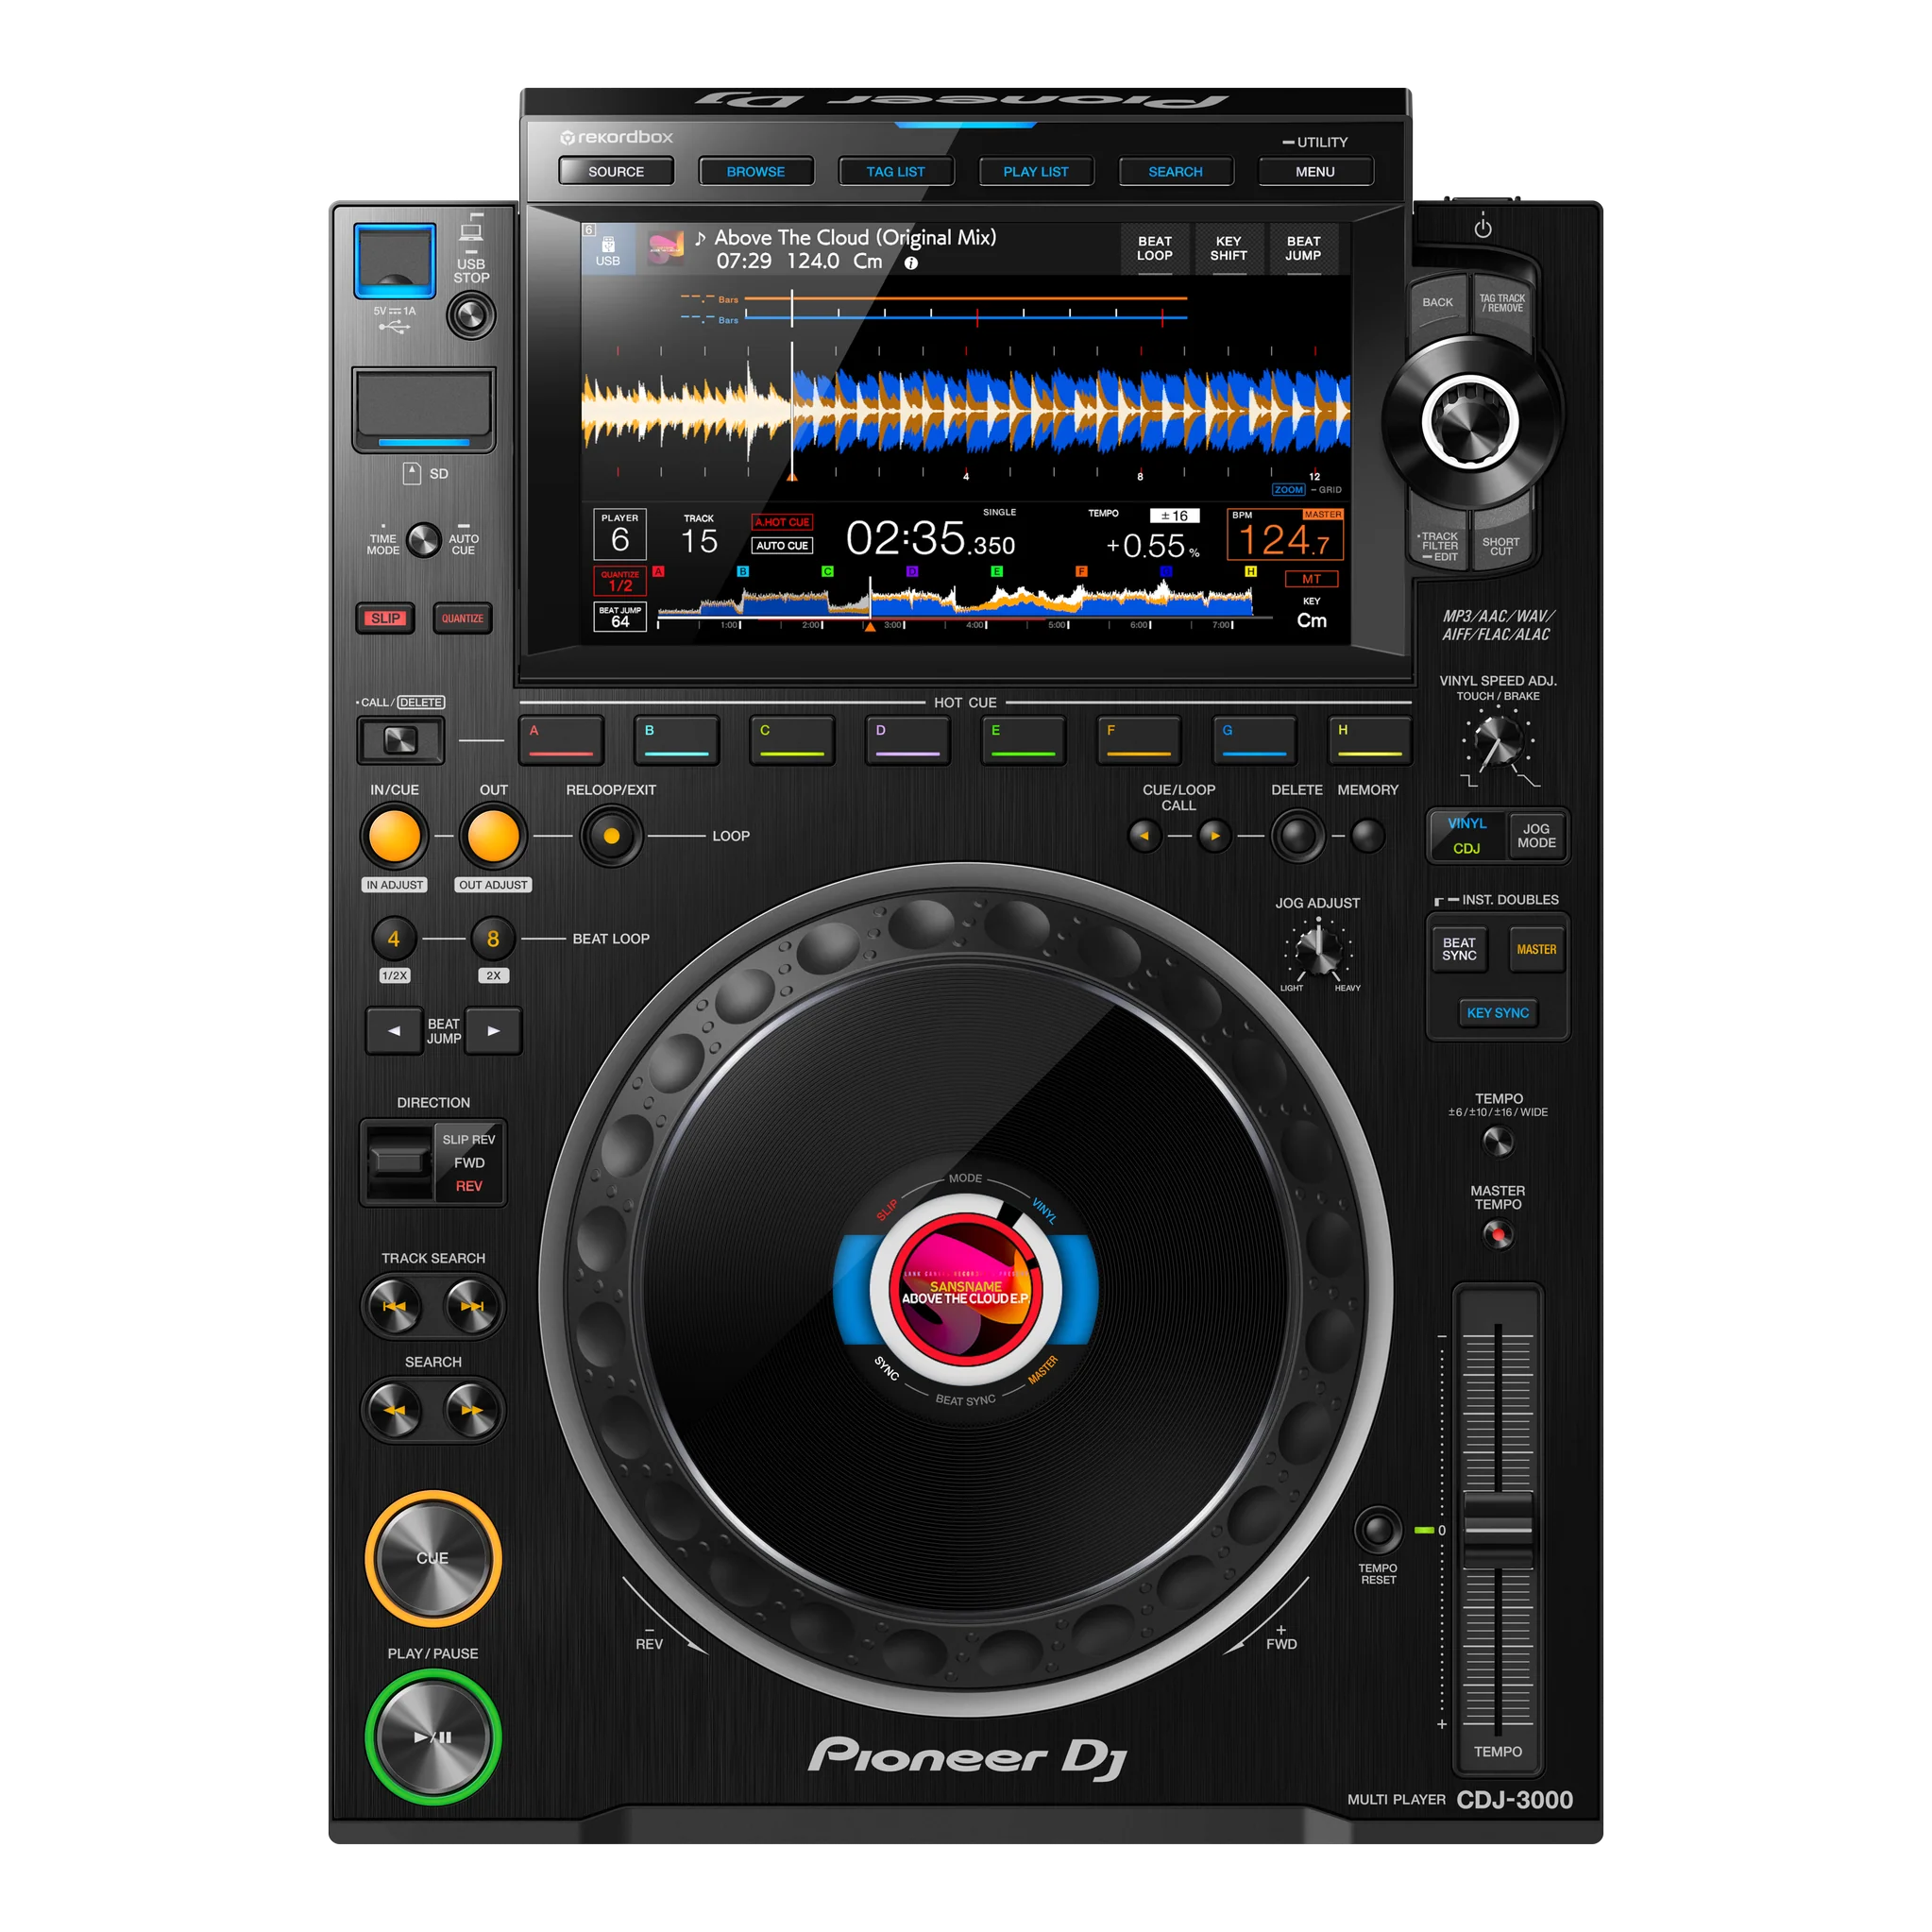Hit the CALL/DELETE hot cue button
The width and height of the screenshot is (1932, 1932).
pyautogui.click(x=400, y=741)
